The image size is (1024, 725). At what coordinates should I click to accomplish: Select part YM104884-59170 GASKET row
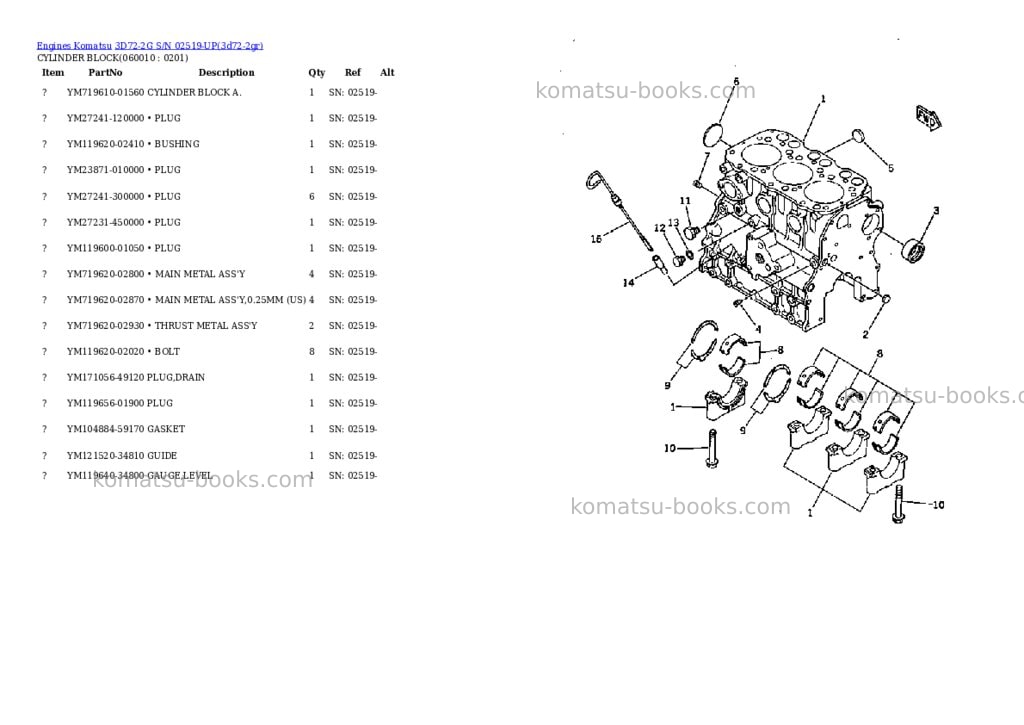coord(210,429)
